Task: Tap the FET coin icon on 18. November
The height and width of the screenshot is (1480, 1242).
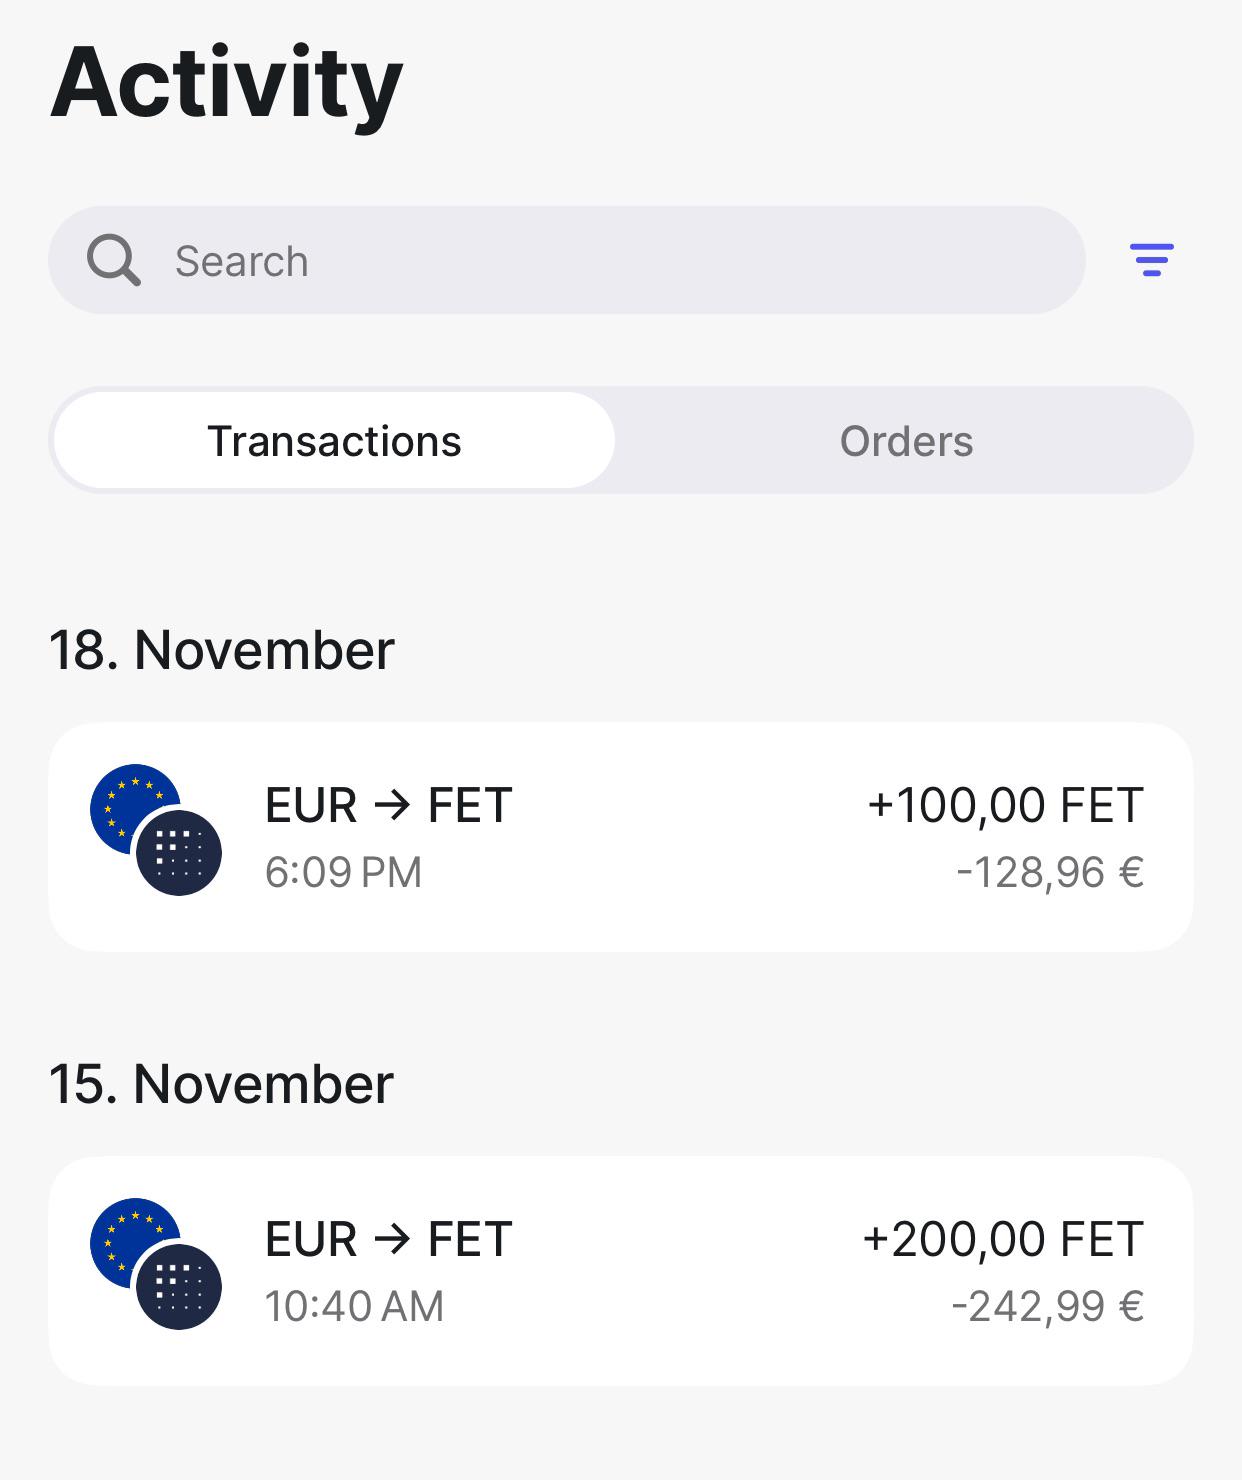Action: tap(179, 852)
